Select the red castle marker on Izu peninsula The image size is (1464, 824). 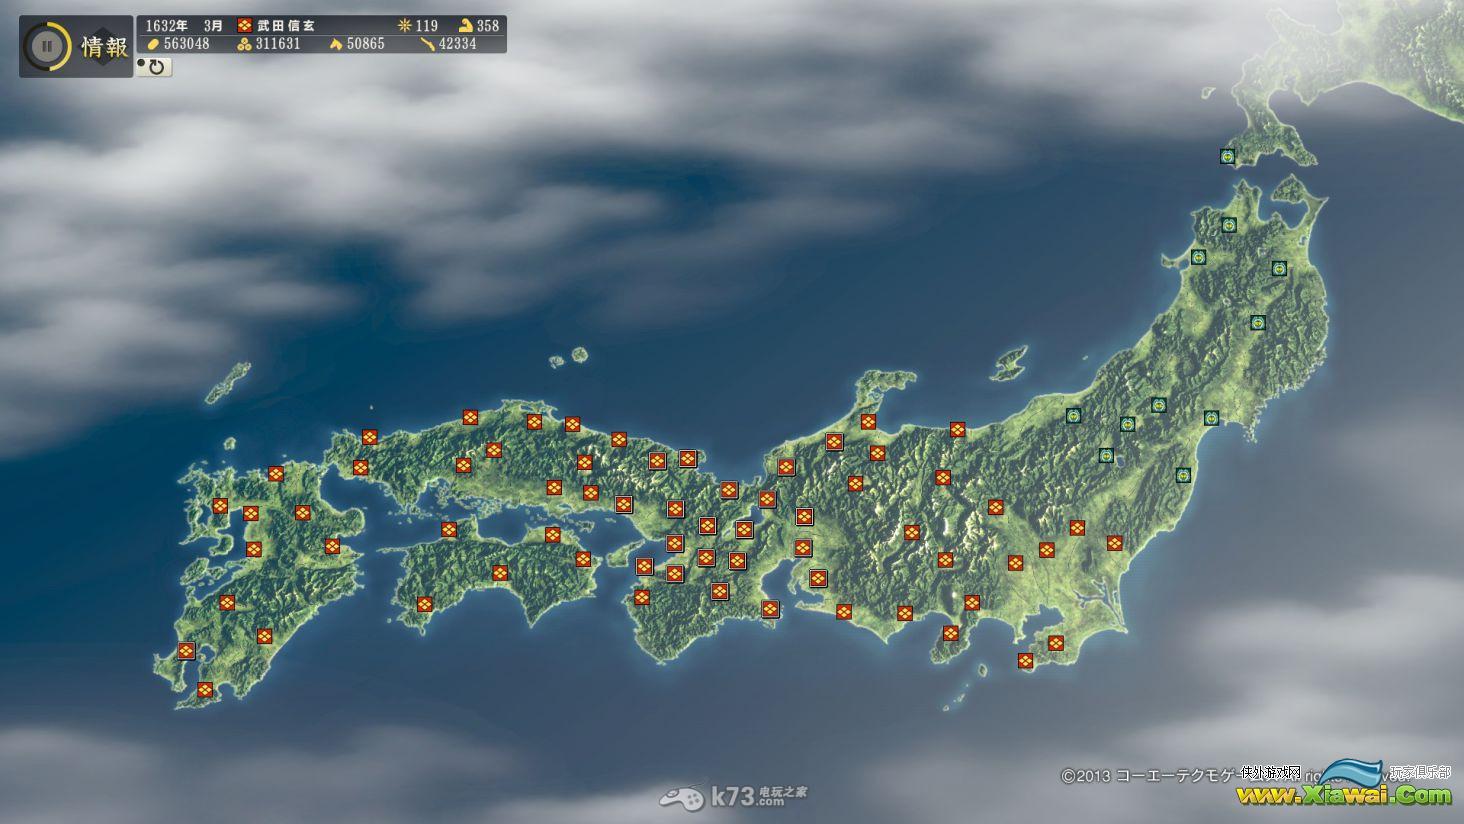(x=950, y=633)
